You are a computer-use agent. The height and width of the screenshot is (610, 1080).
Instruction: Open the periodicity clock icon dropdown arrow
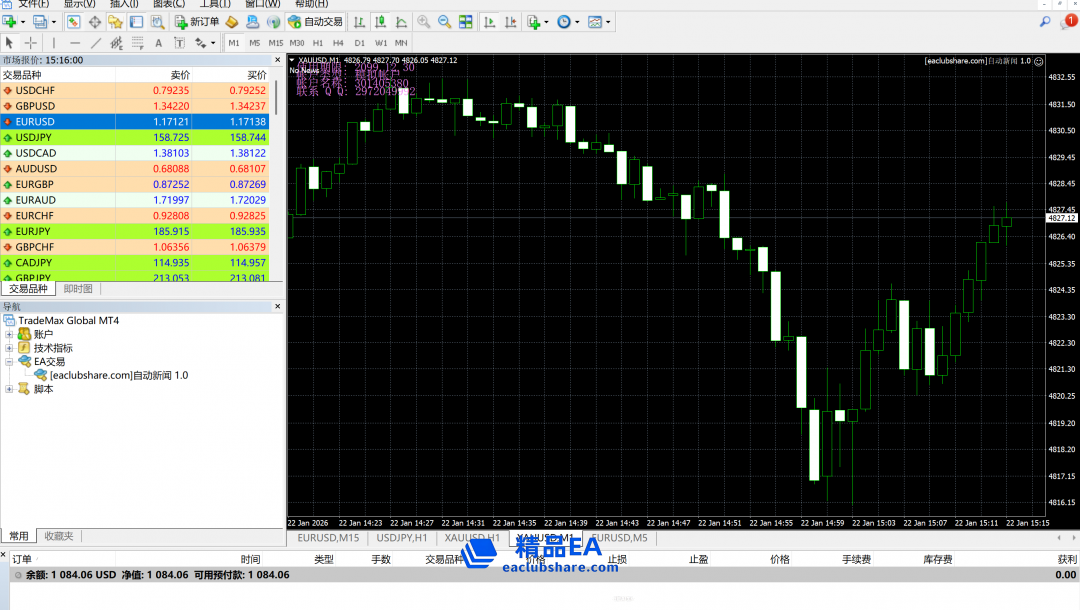click(577, 21)
